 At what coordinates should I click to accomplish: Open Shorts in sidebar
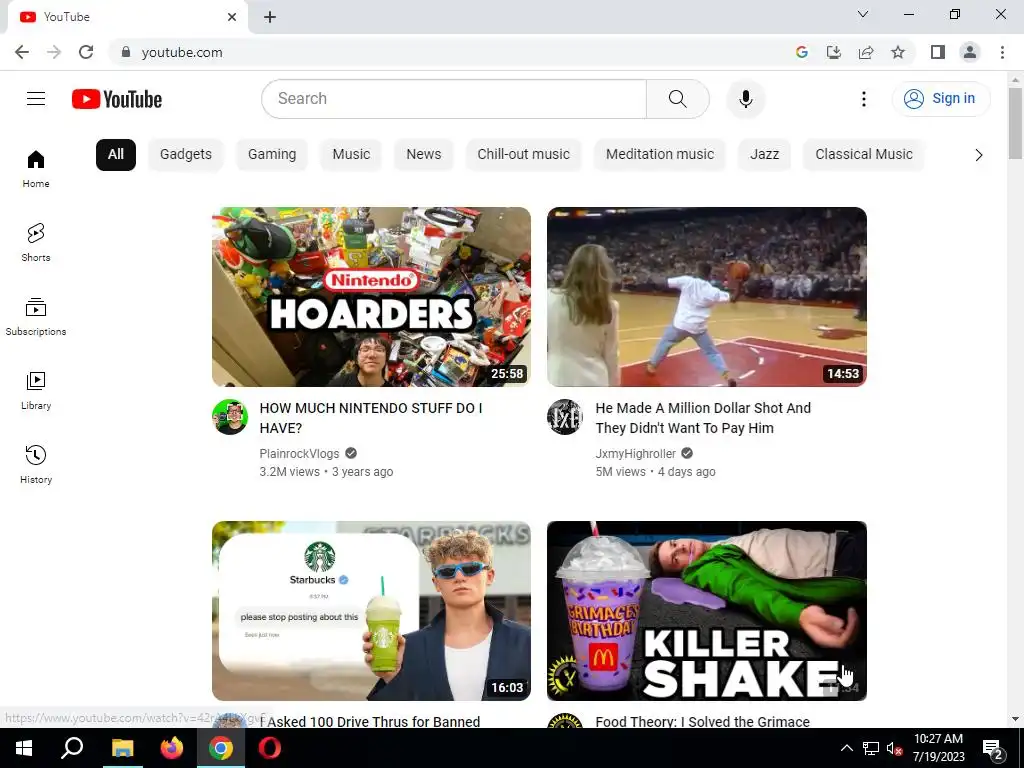[36, 242]
